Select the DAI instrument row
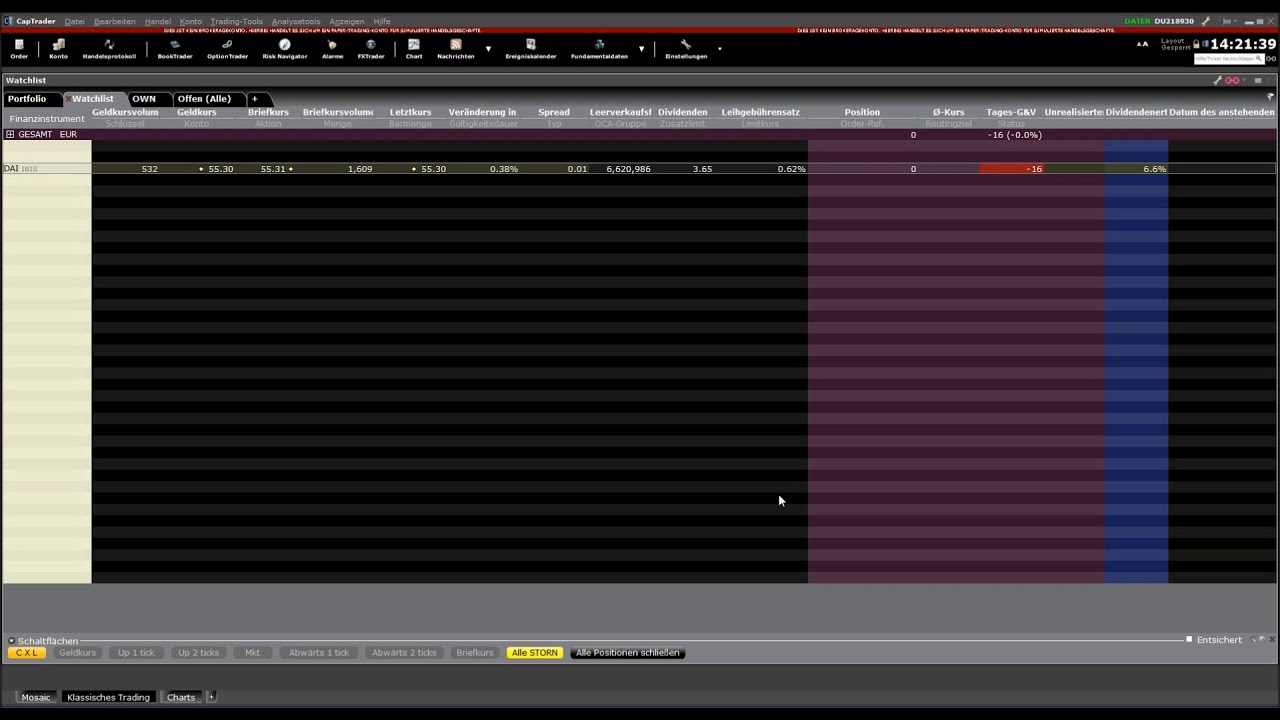Screen dimensions: 1280x720 point(639,169)
